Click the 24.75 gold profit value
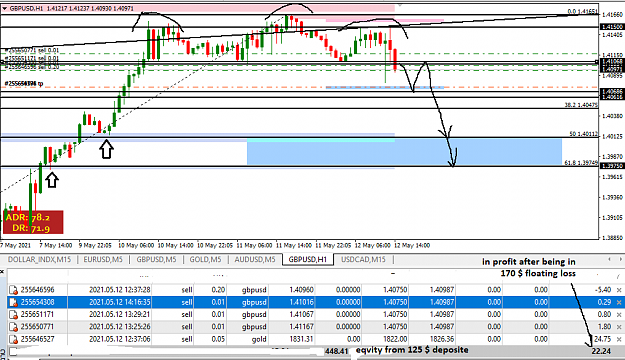 coord(602,339)
